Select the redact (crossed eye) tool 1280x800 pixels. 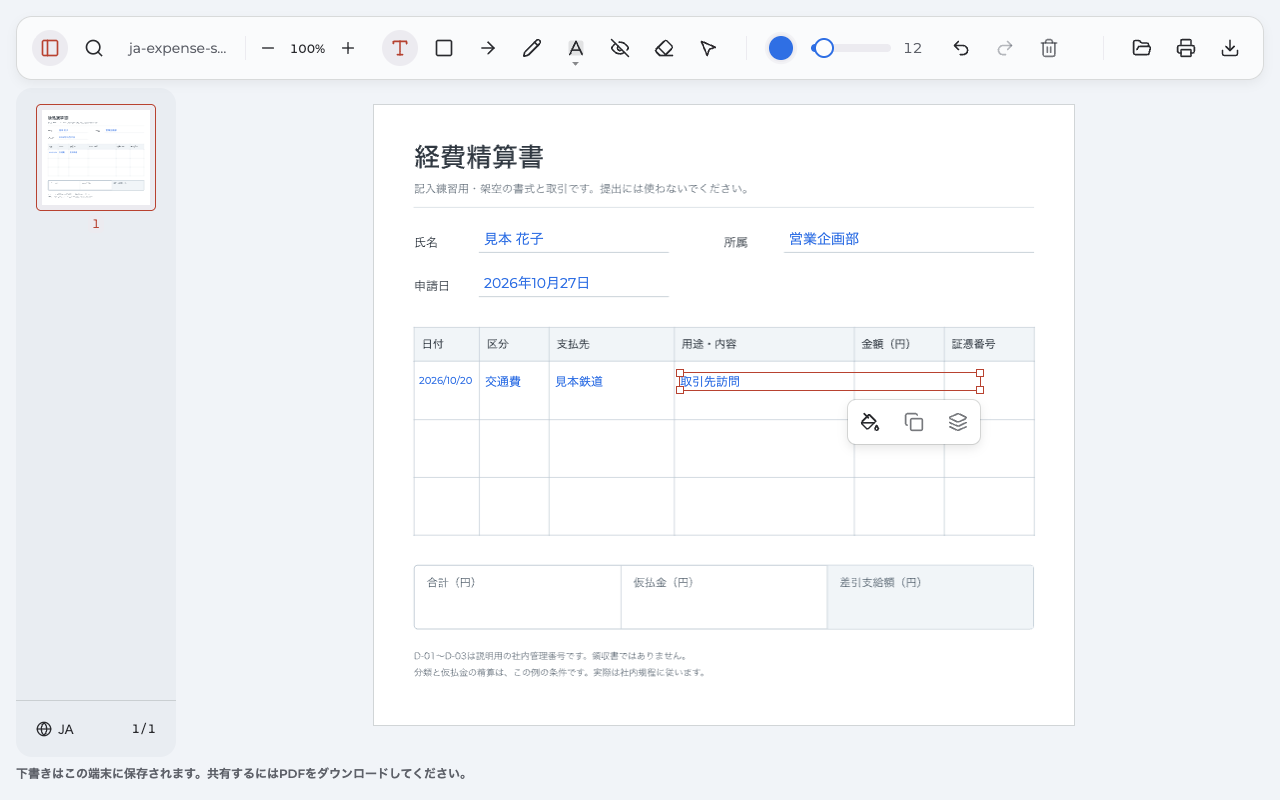tap(620, 48)
